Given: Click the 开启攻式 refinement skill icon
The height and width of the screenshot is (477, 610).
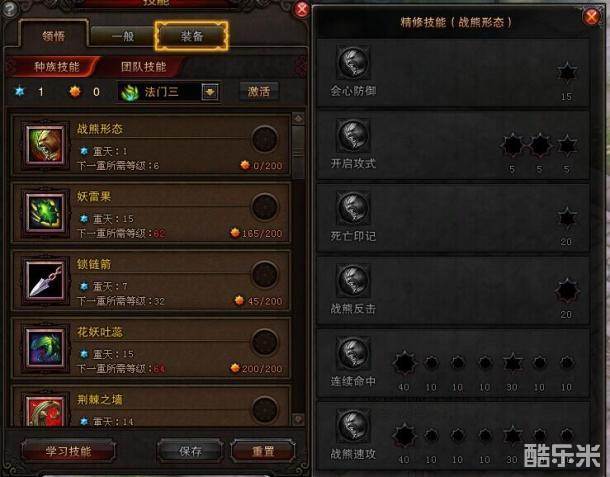Looking at the screenshot, I should coord(353,135).
